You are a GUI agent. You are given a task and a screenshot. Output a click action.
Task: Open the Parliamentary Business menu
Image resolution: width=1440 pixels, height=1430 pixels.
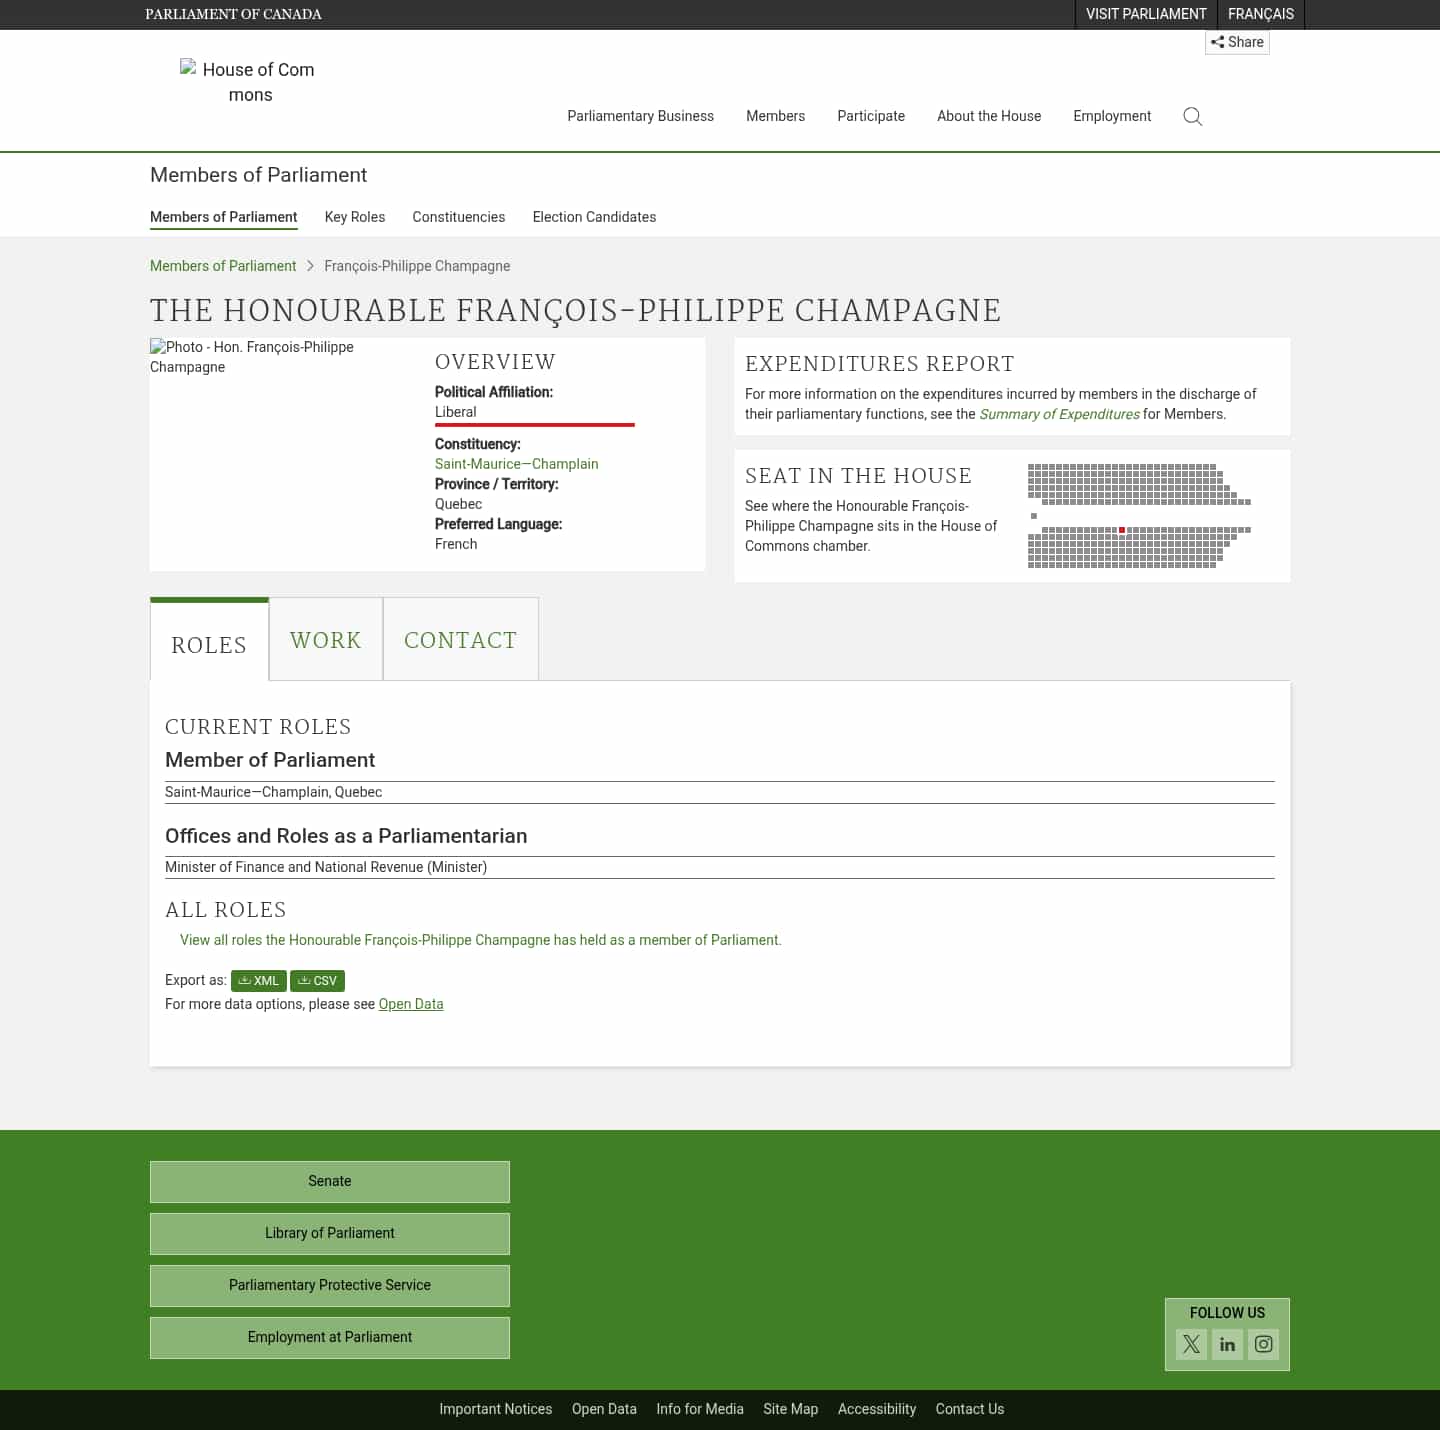point(640,116)
